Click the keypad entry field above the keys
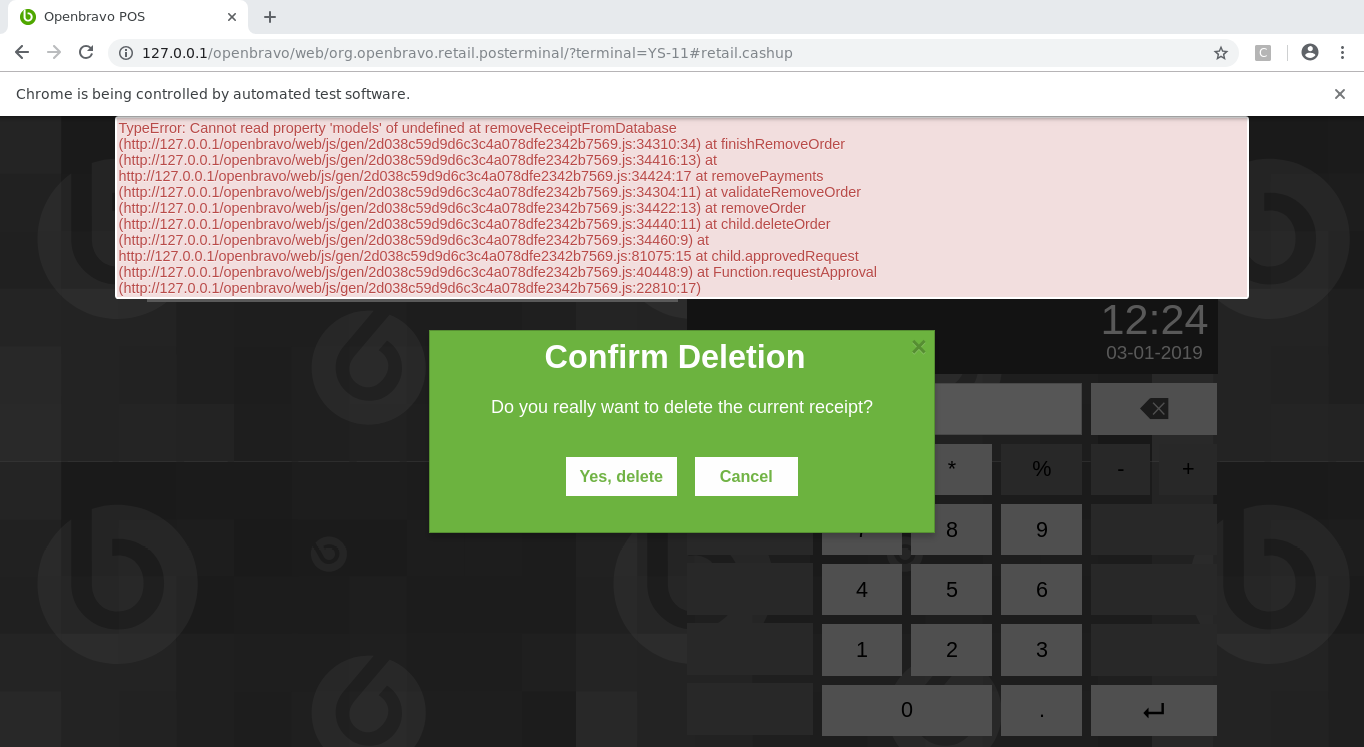 coord(1008,409)
